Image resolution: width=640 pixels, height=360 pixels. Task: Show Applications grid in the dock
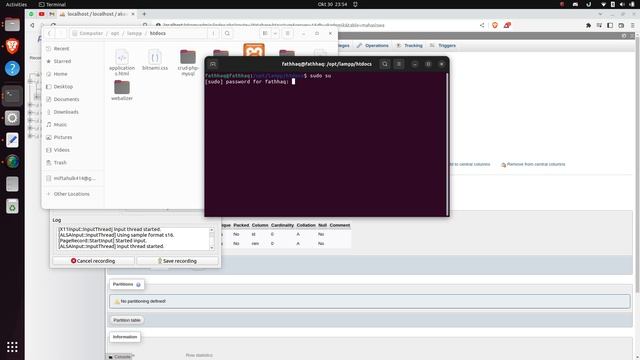point(12,347)
